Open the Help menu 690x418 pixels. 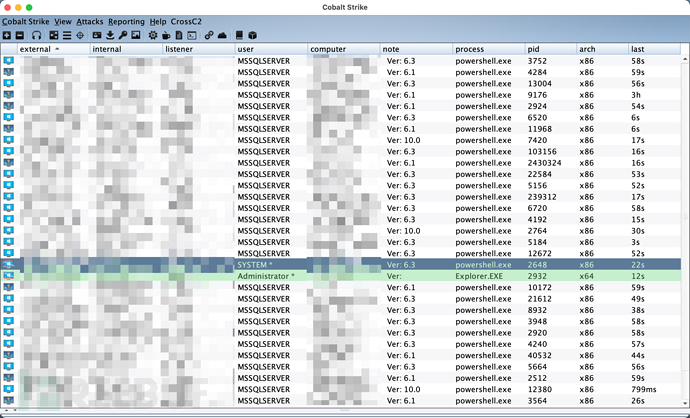[x=158, y=22]
